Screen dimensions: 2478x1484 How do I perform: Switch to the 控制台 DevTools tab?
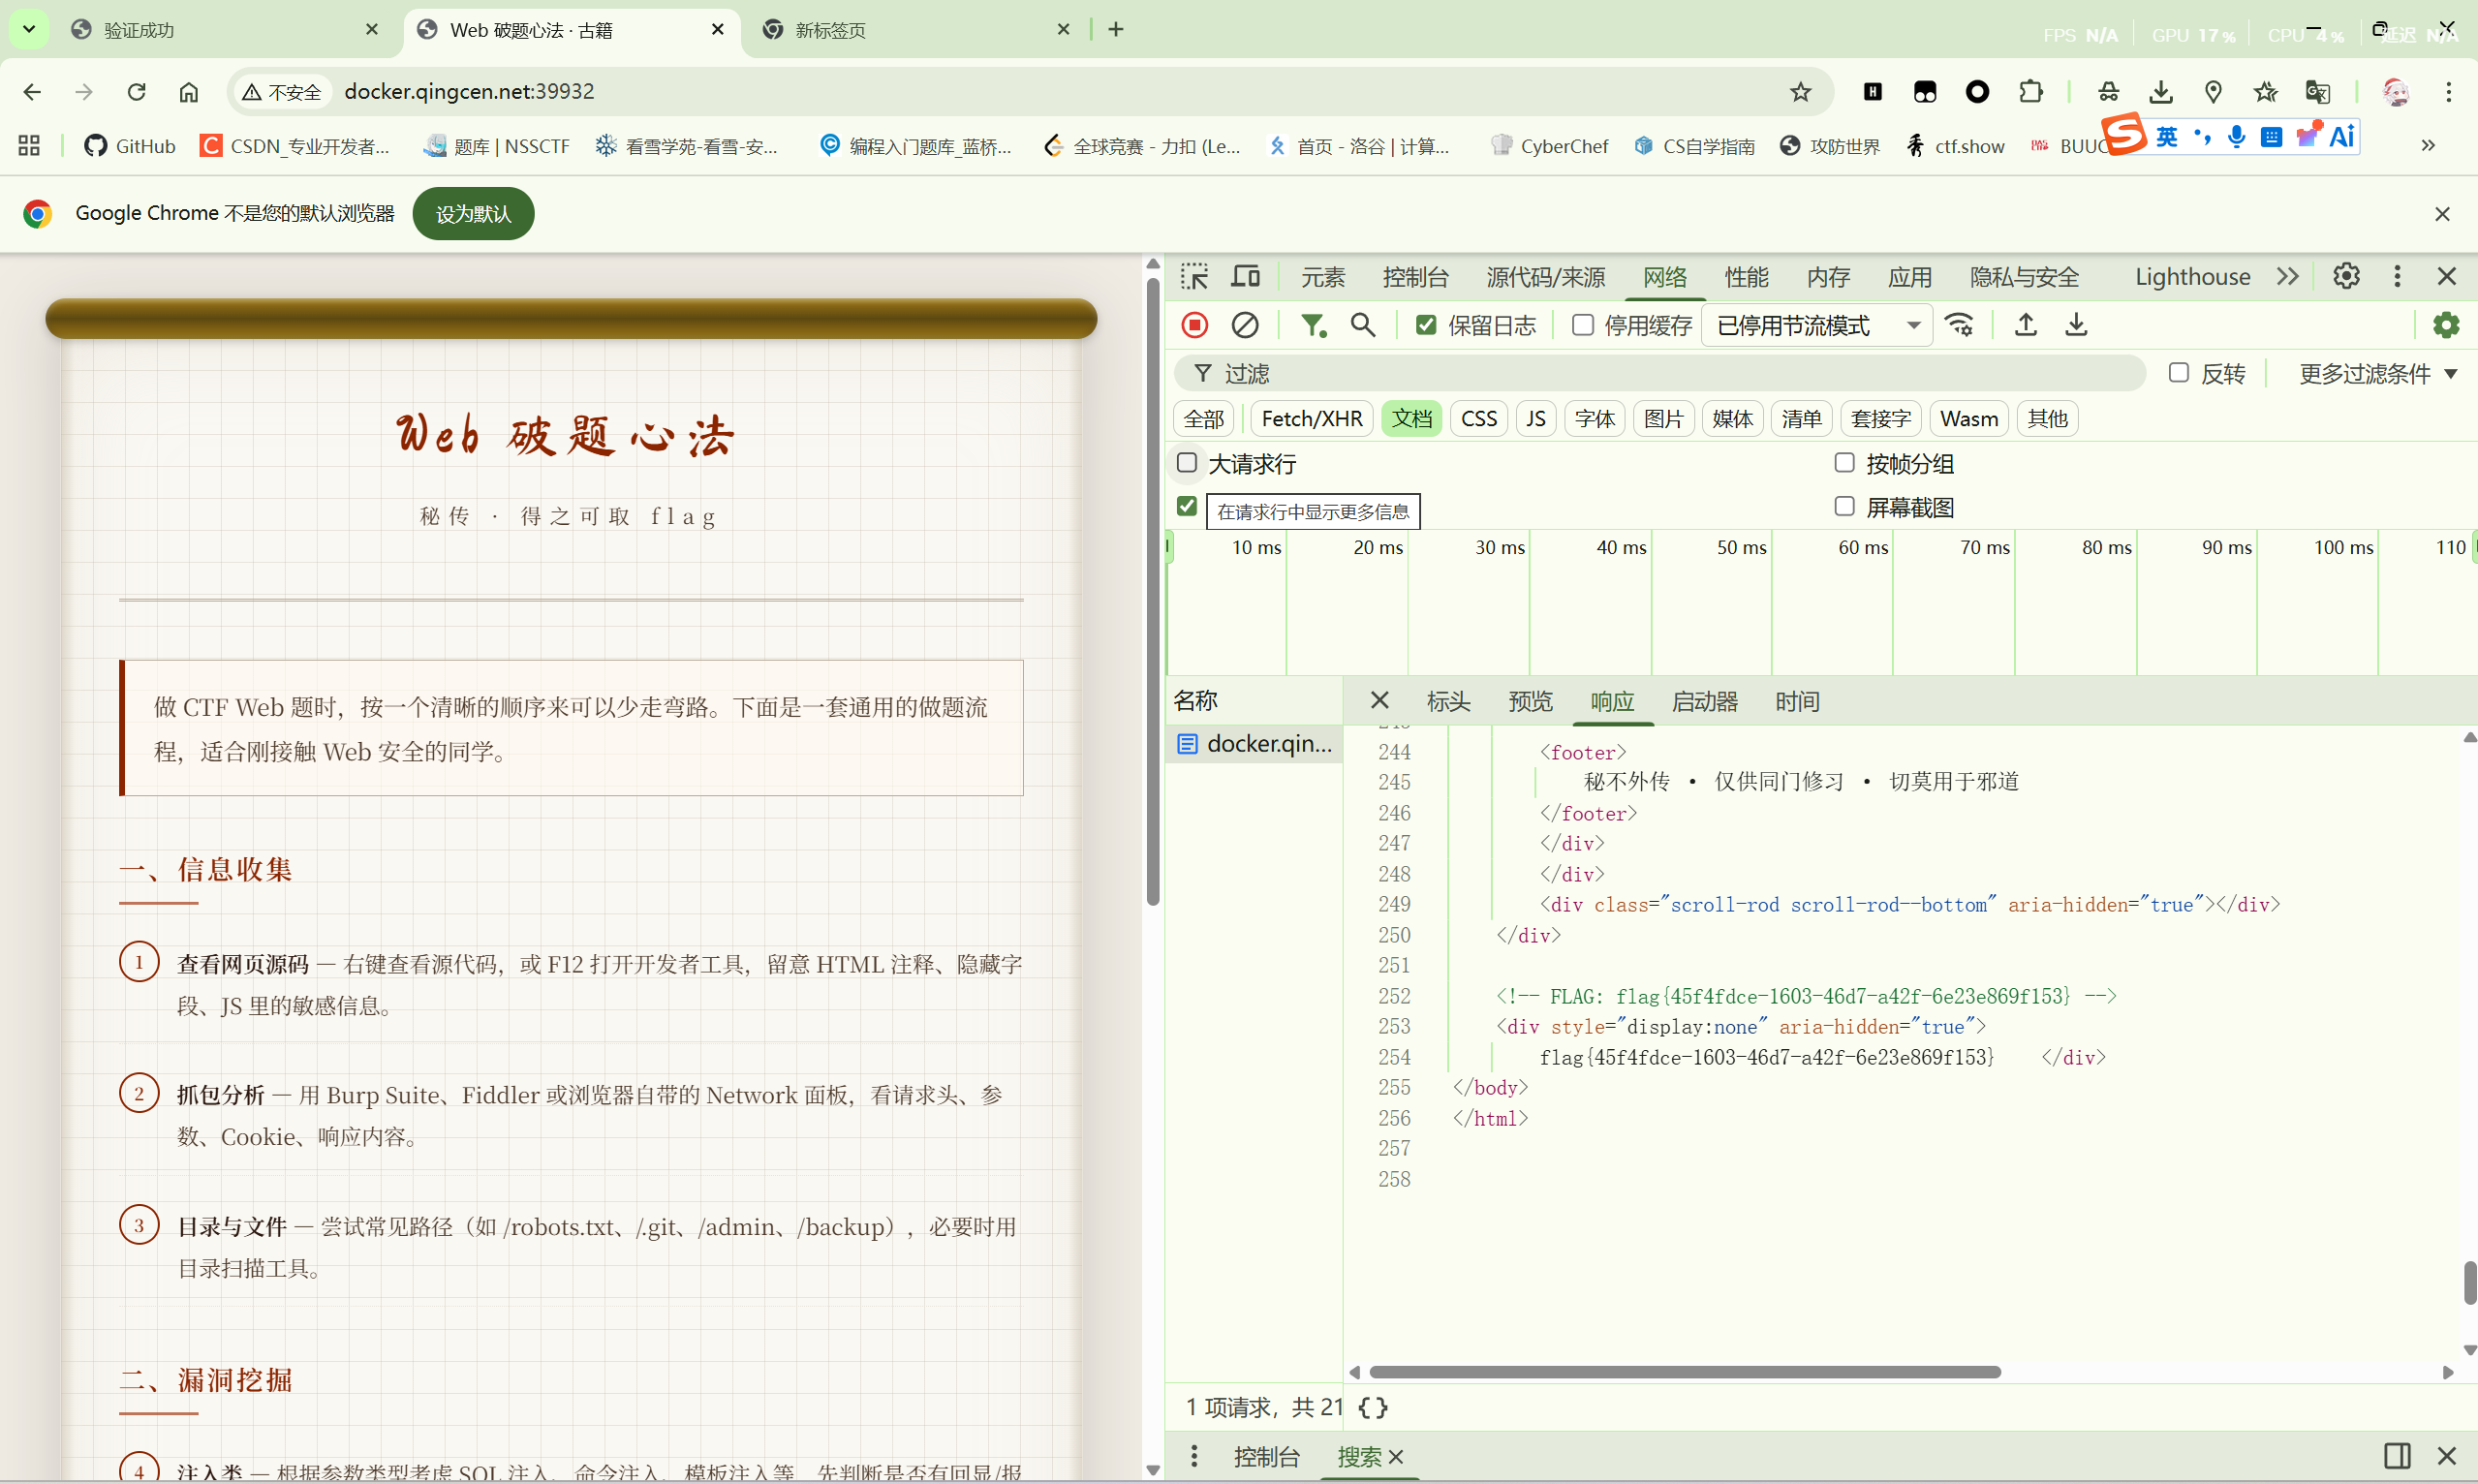(1414, 276)
